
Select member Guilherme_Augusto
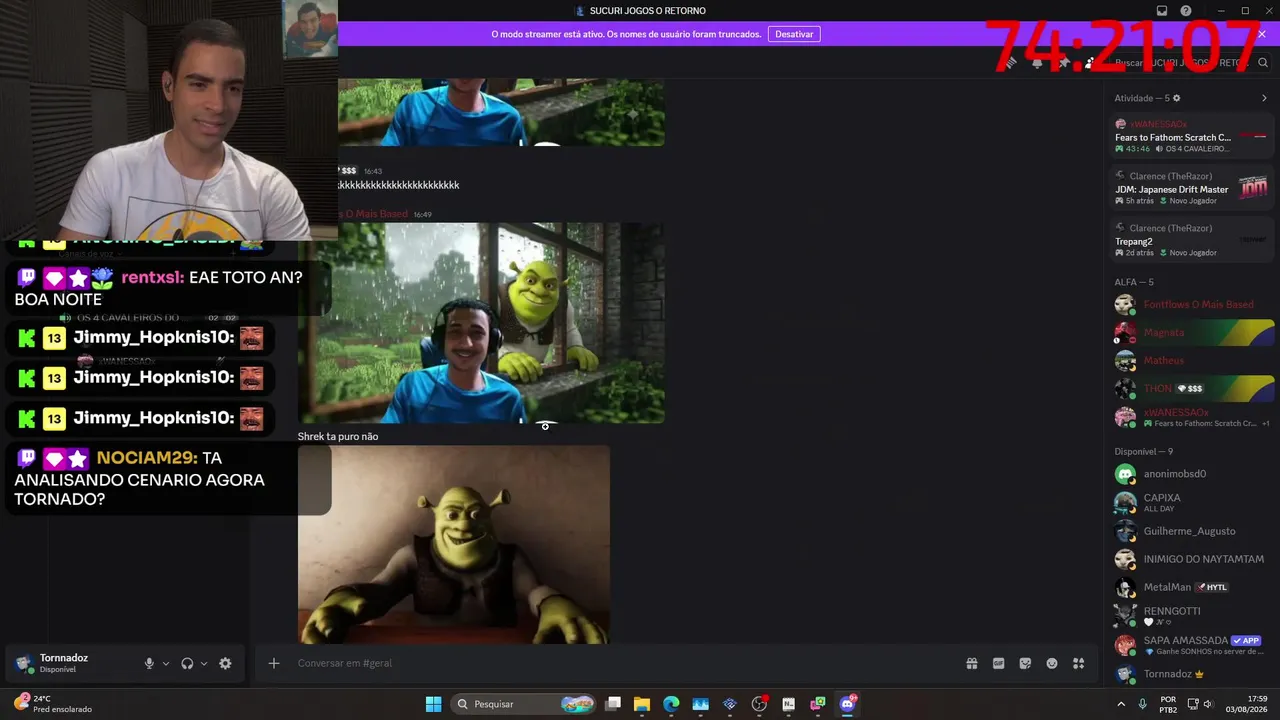point(1194,531)
